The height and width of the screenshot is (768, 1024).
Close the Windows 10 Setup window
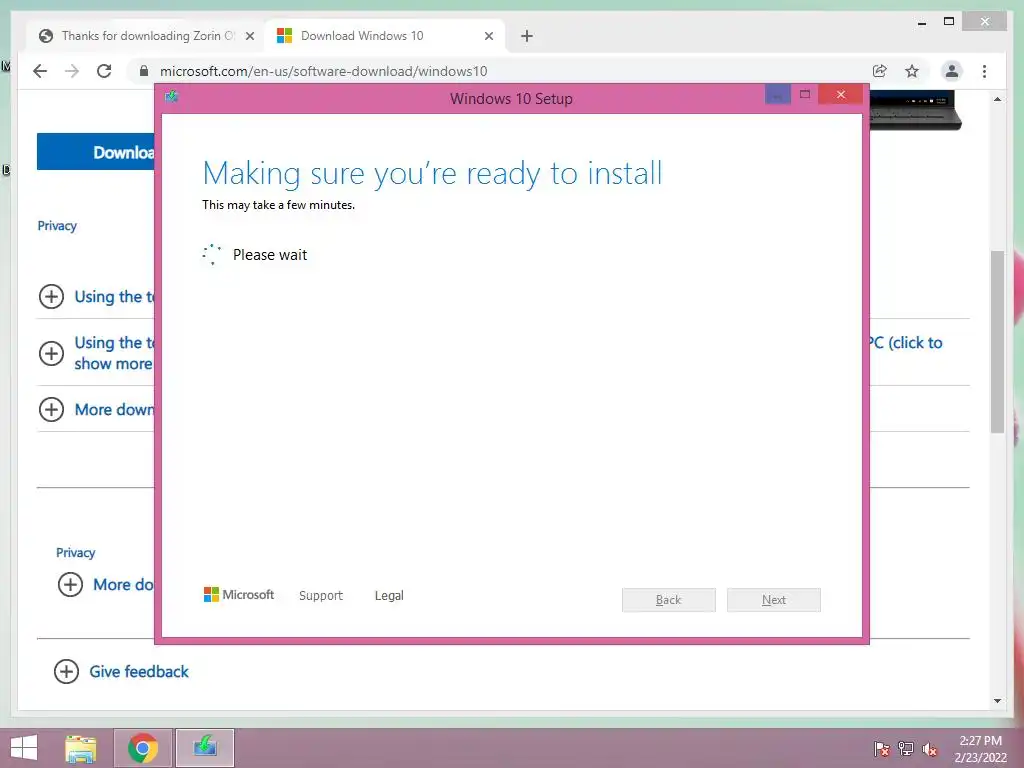(840, 95)
